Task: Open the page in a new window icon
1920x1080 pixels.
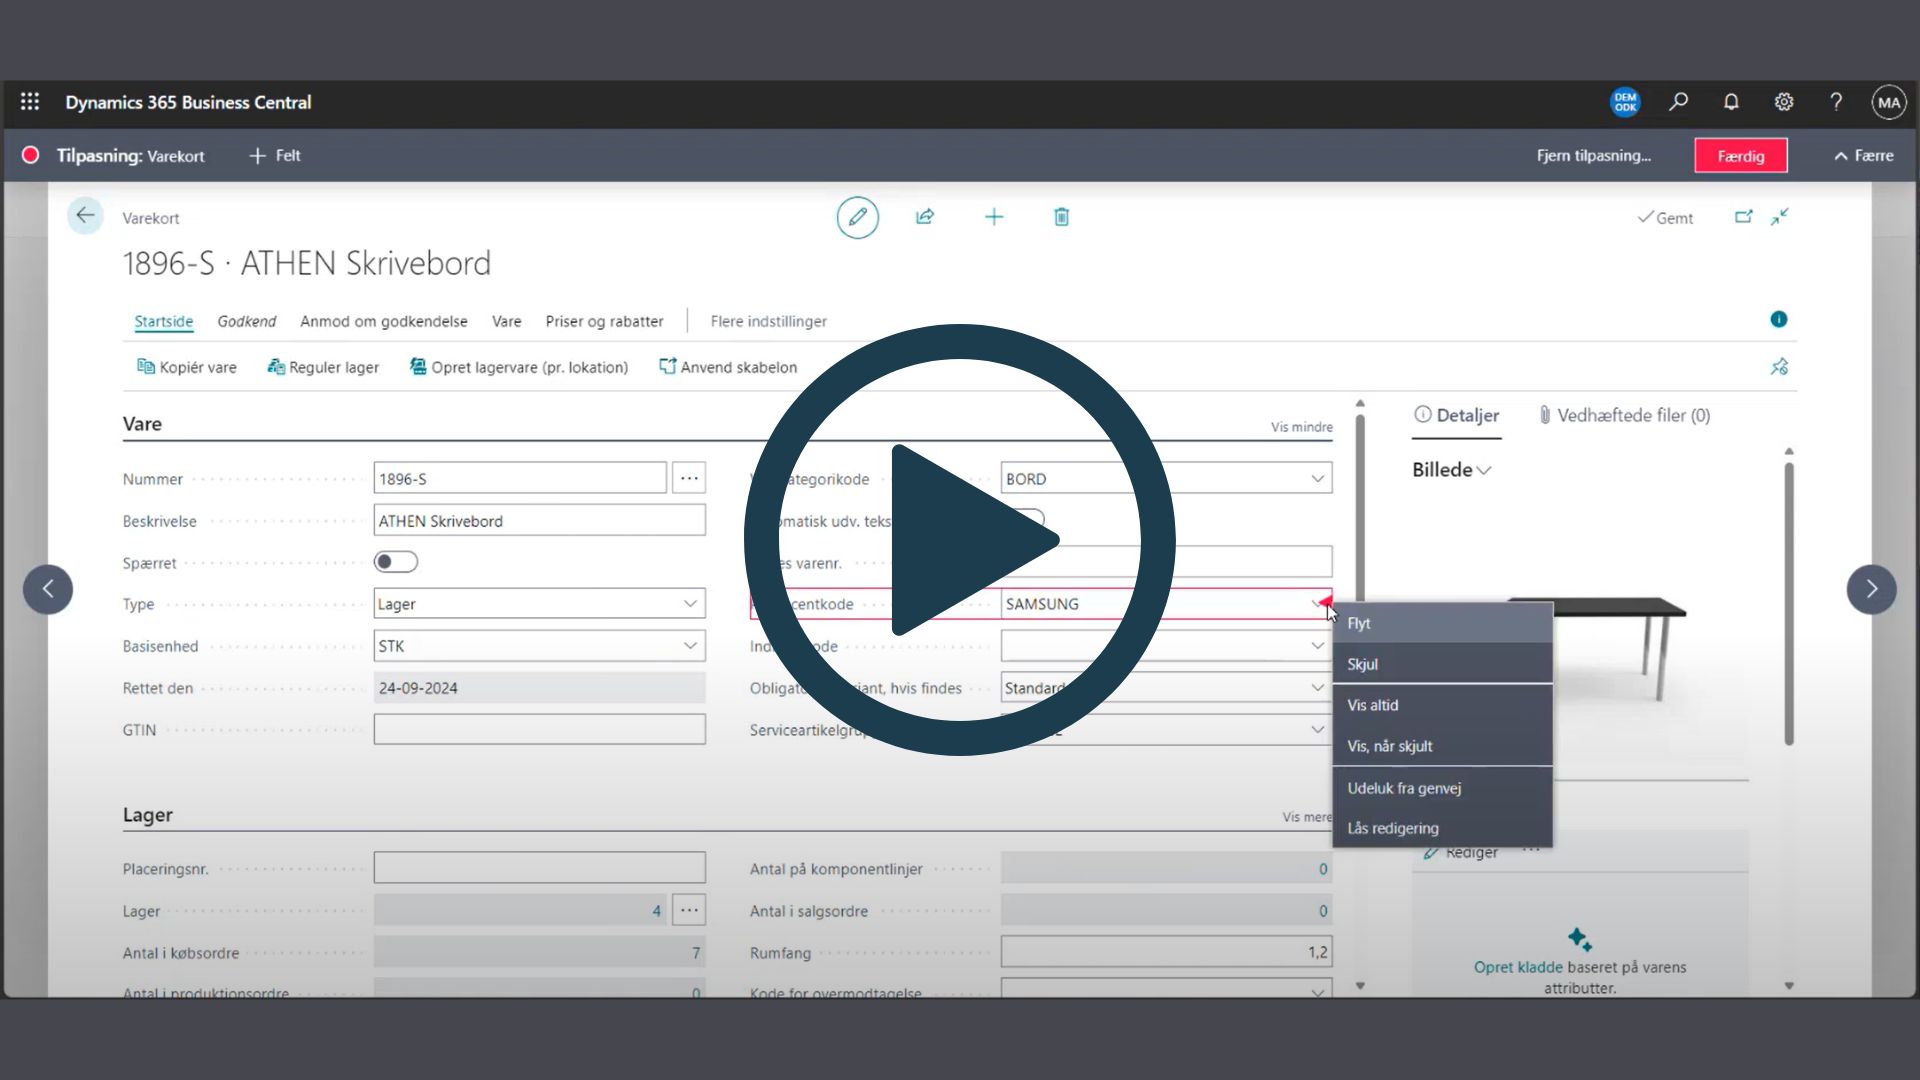Action: [x=1744, y=217]
